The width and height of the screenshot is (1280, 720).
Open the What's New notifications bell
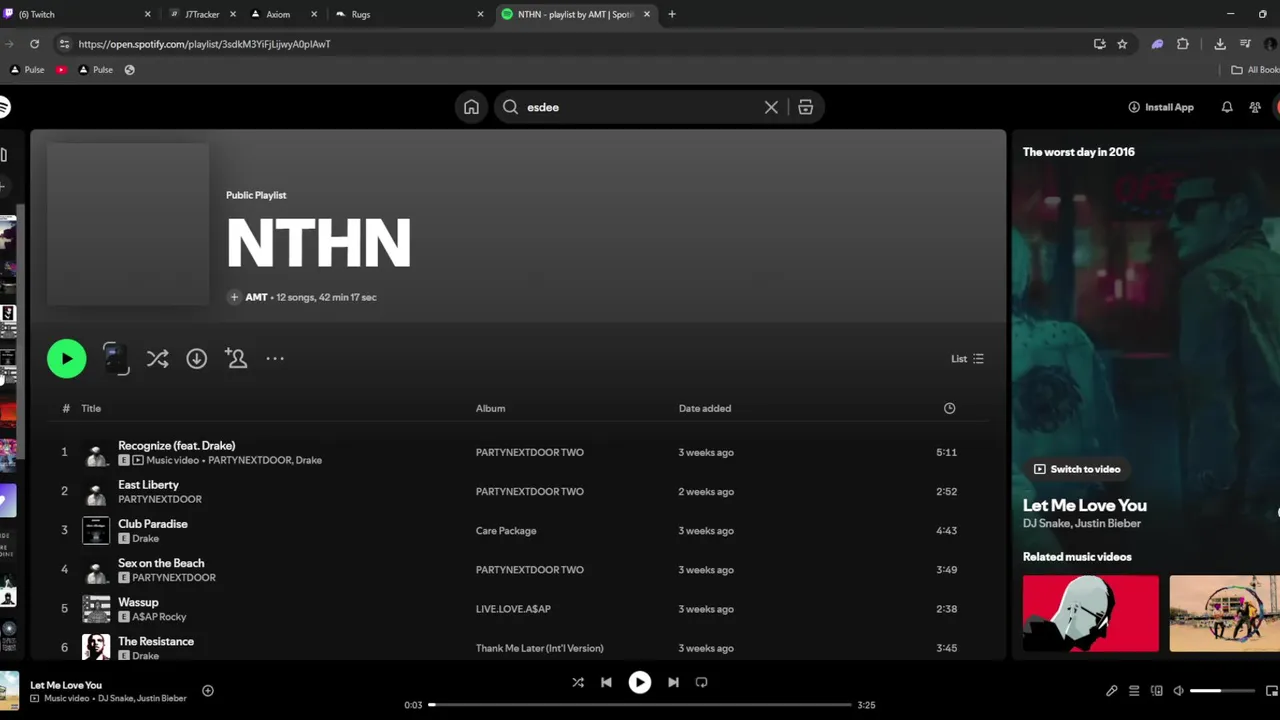coord(1227,107)
